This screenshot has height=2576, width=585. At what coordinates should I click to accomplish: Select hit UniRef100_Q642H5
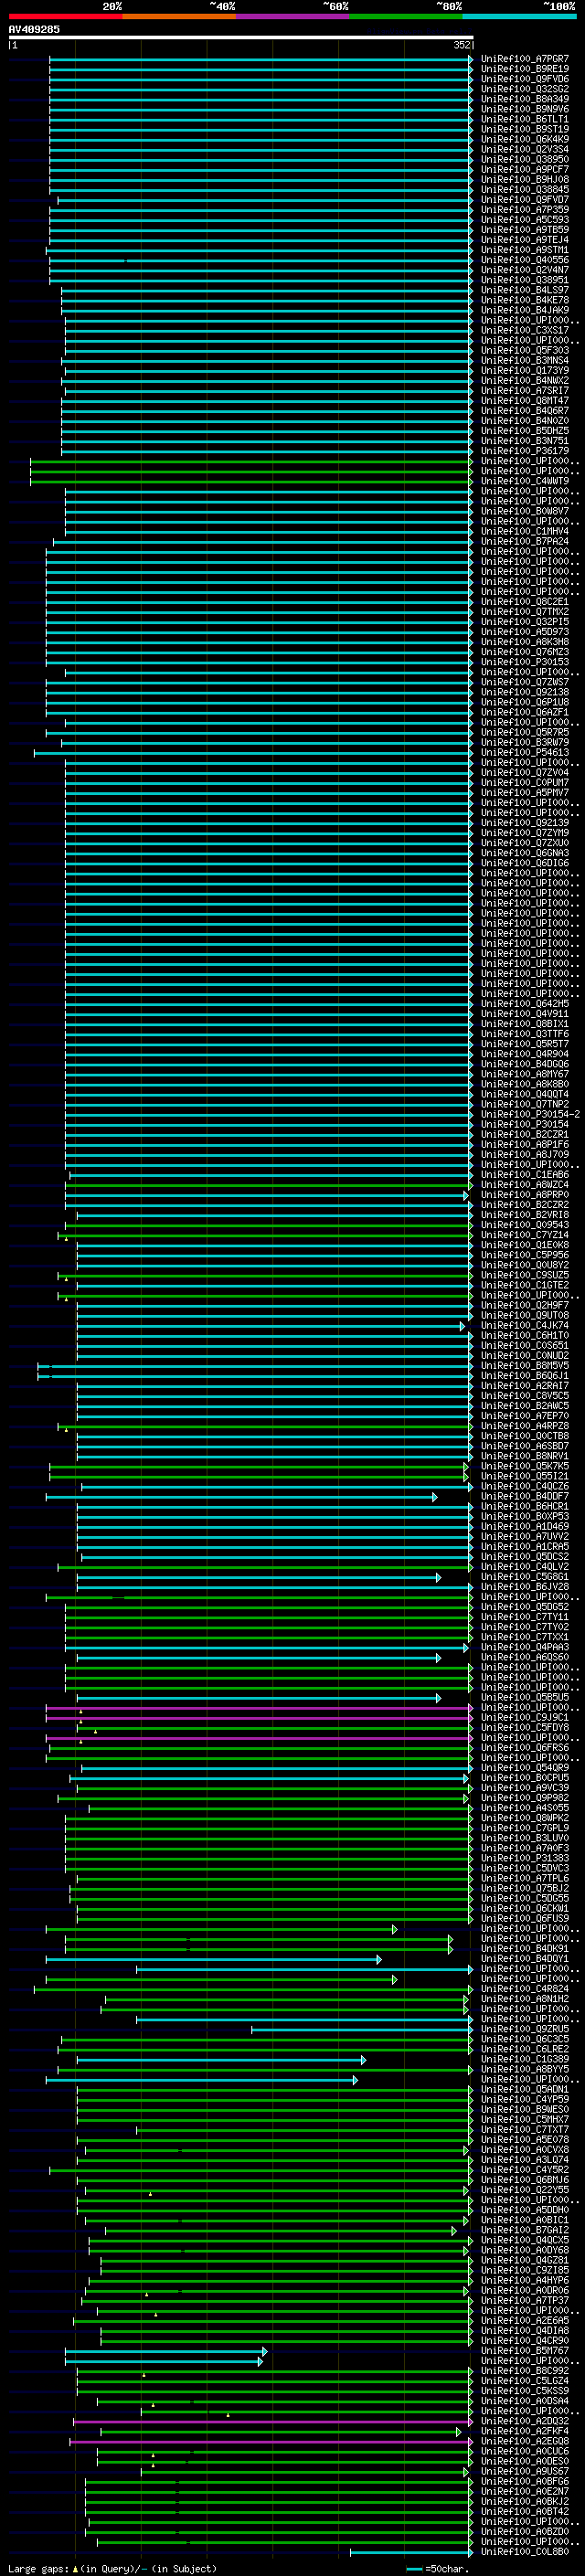525,1003
